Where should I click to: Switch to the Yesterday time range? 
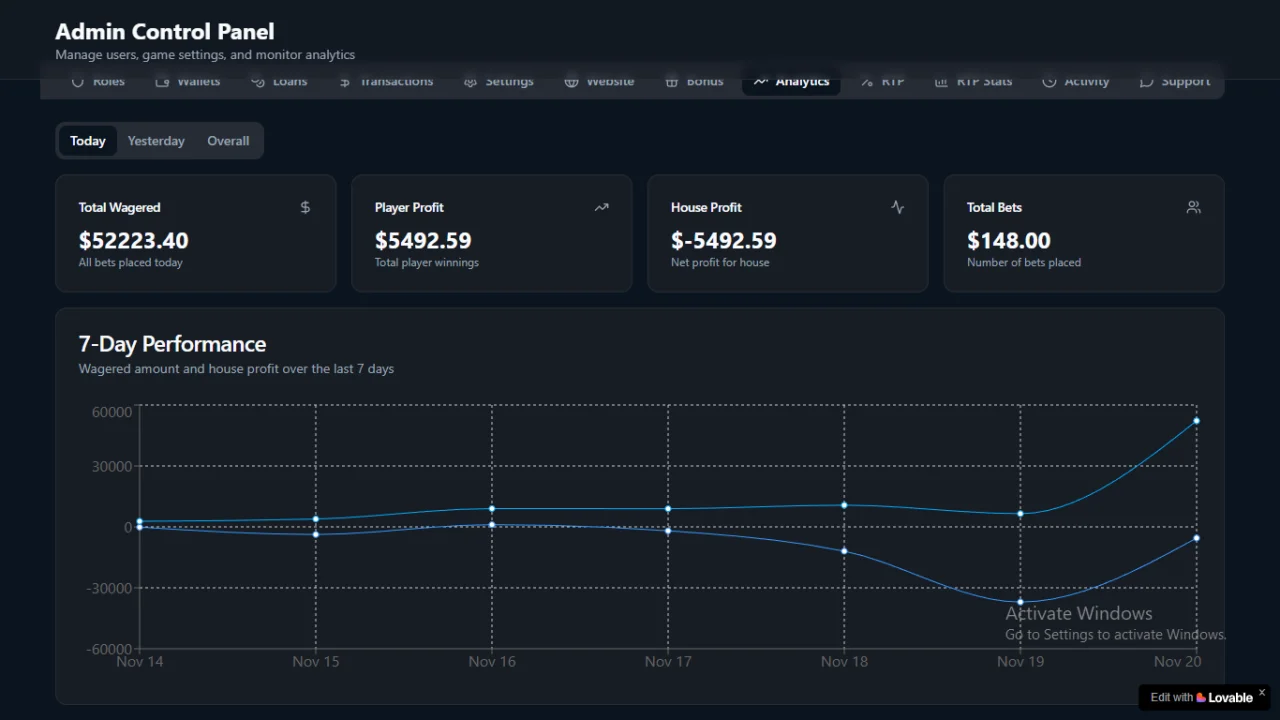156,141
